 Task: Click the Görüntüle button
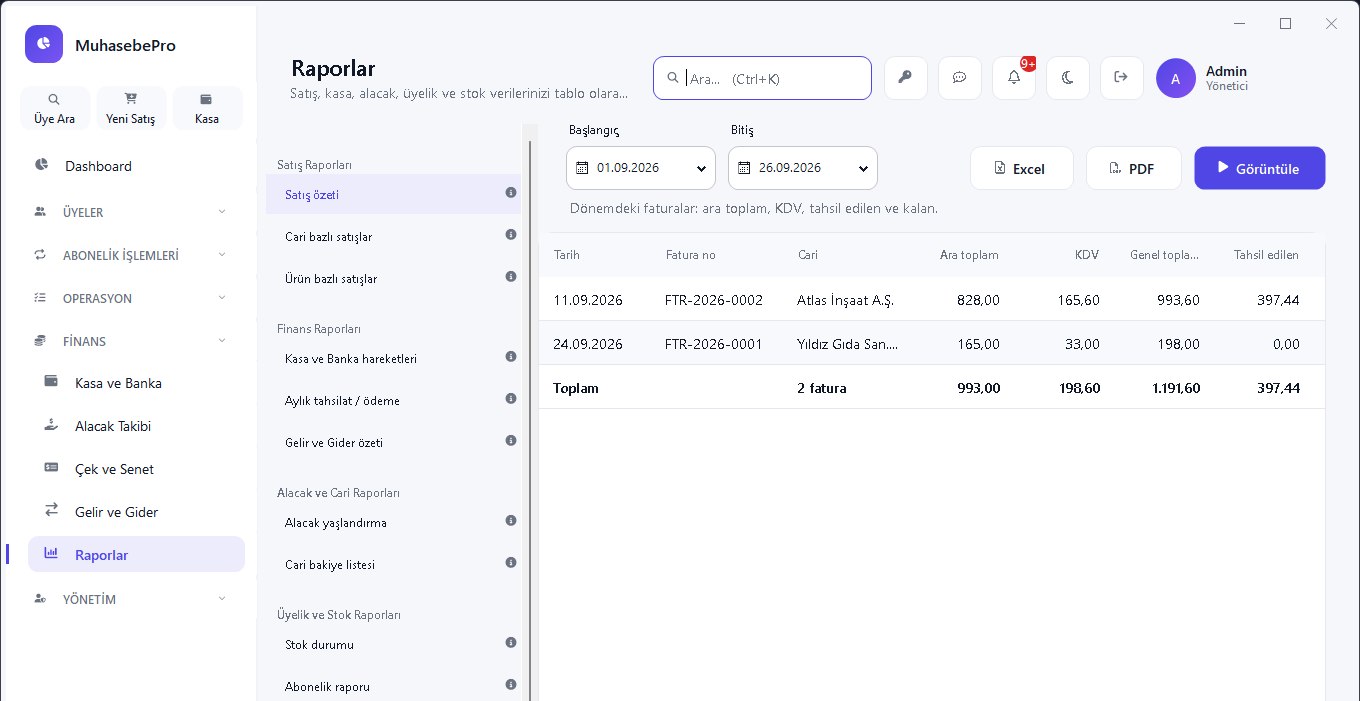1260,168
